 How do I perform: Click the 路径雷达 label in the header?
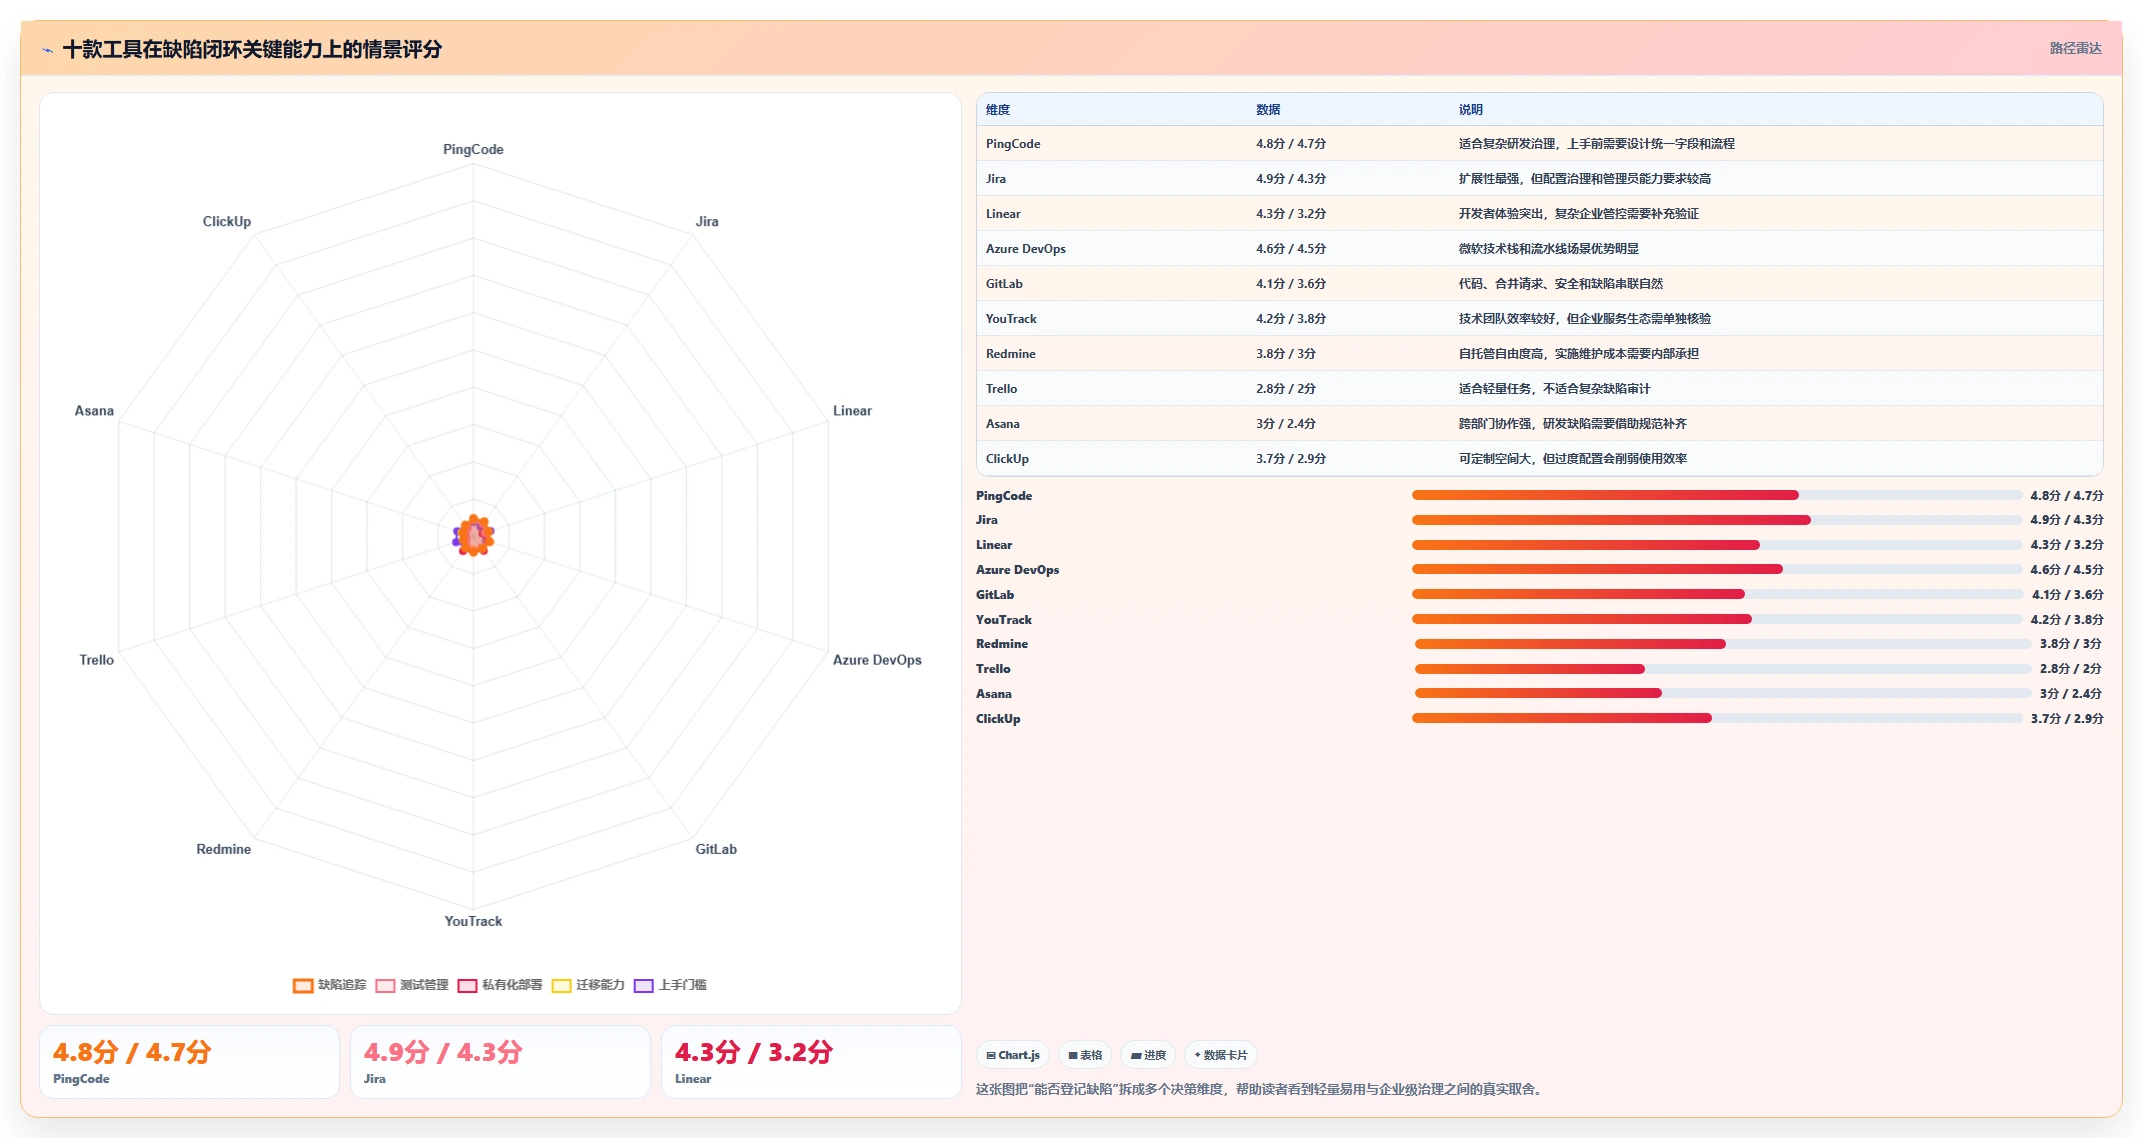[x=2075, y=48]
